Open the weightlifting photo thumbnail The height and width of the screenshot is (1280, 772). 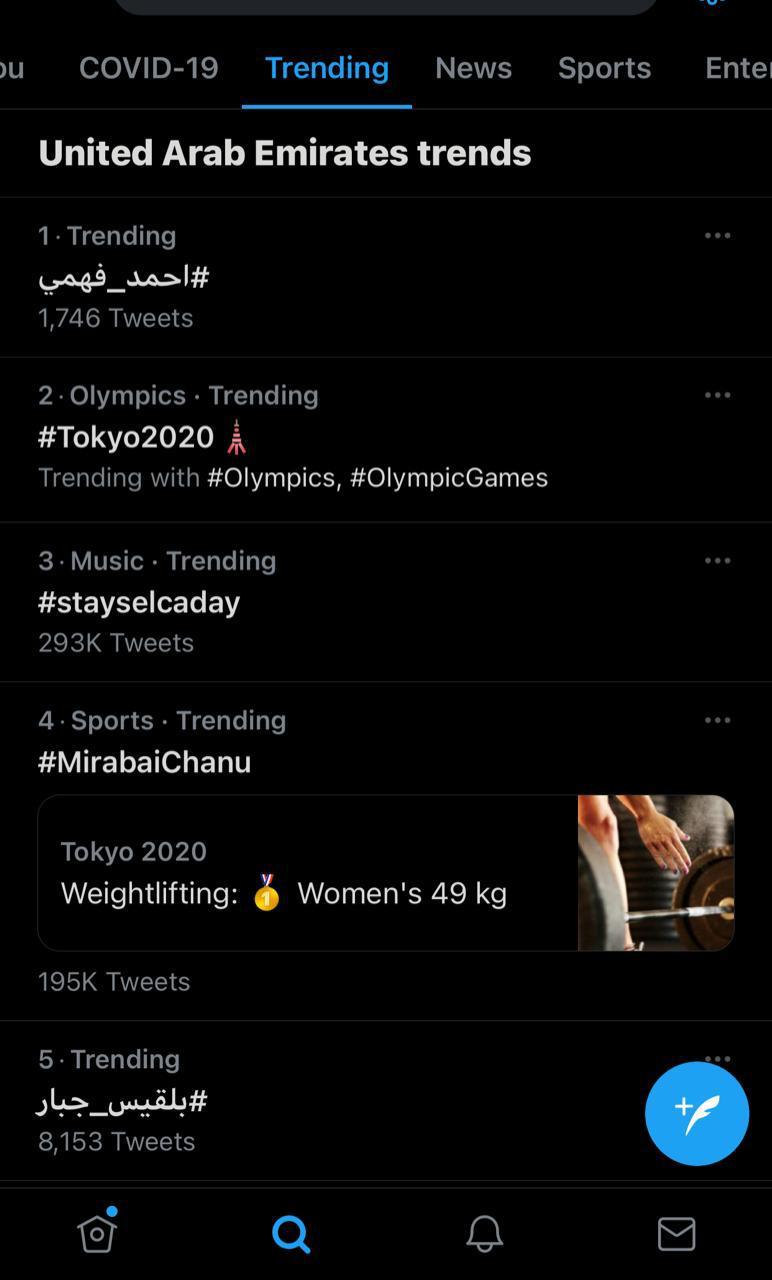click(656, 873)
